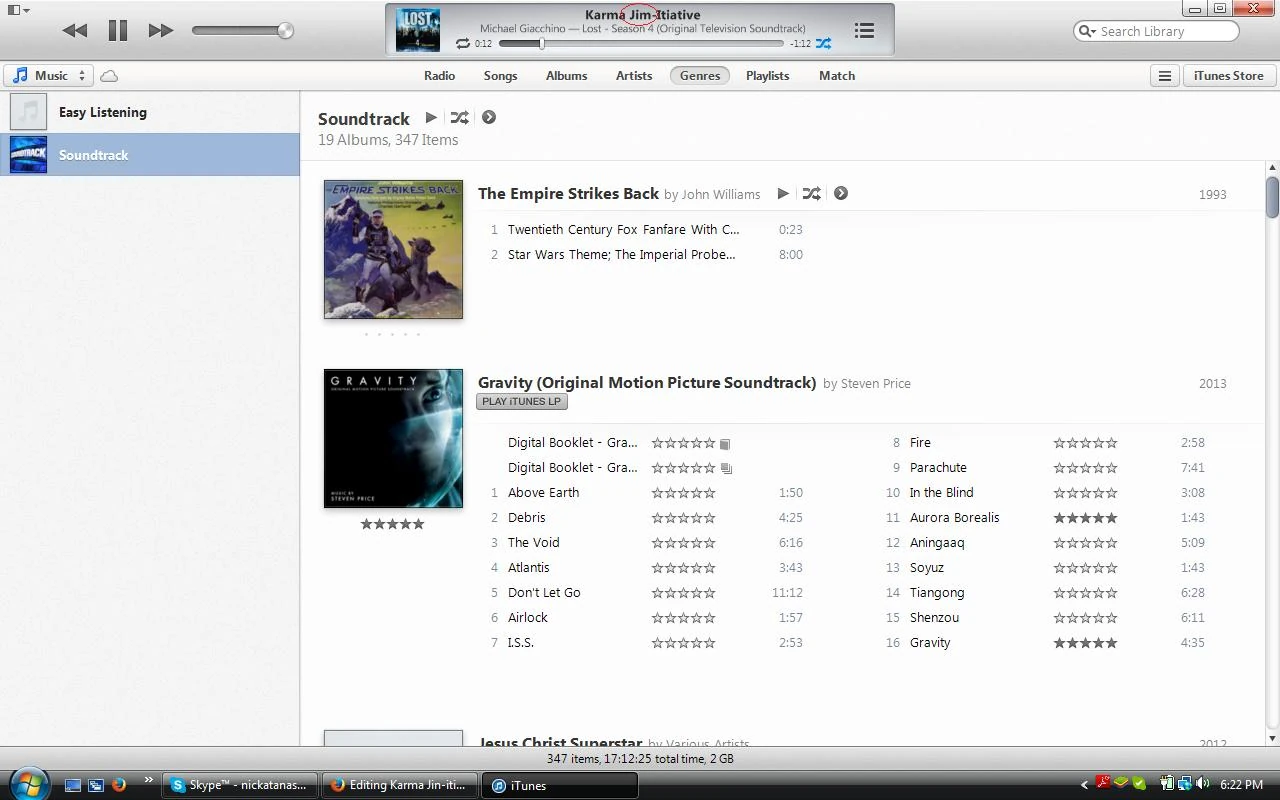Open the iTunes menu dropdown at top-left
The width and height of the screenshot is (1280, 800).
[x=19, y=10]
